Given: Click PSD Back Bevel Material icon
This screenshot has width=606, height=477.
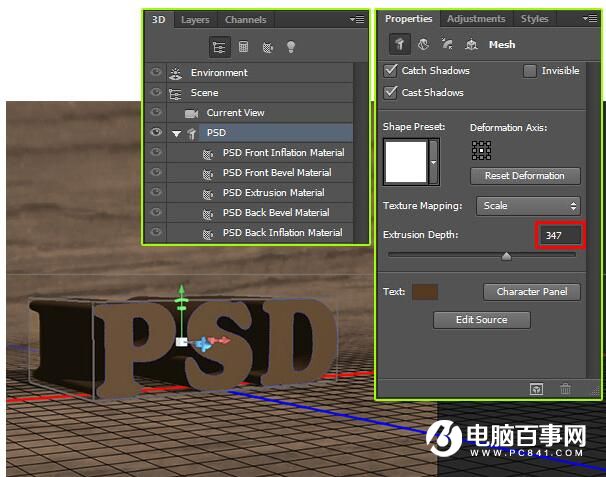Looking at the screenshot, I should (208, 214).
